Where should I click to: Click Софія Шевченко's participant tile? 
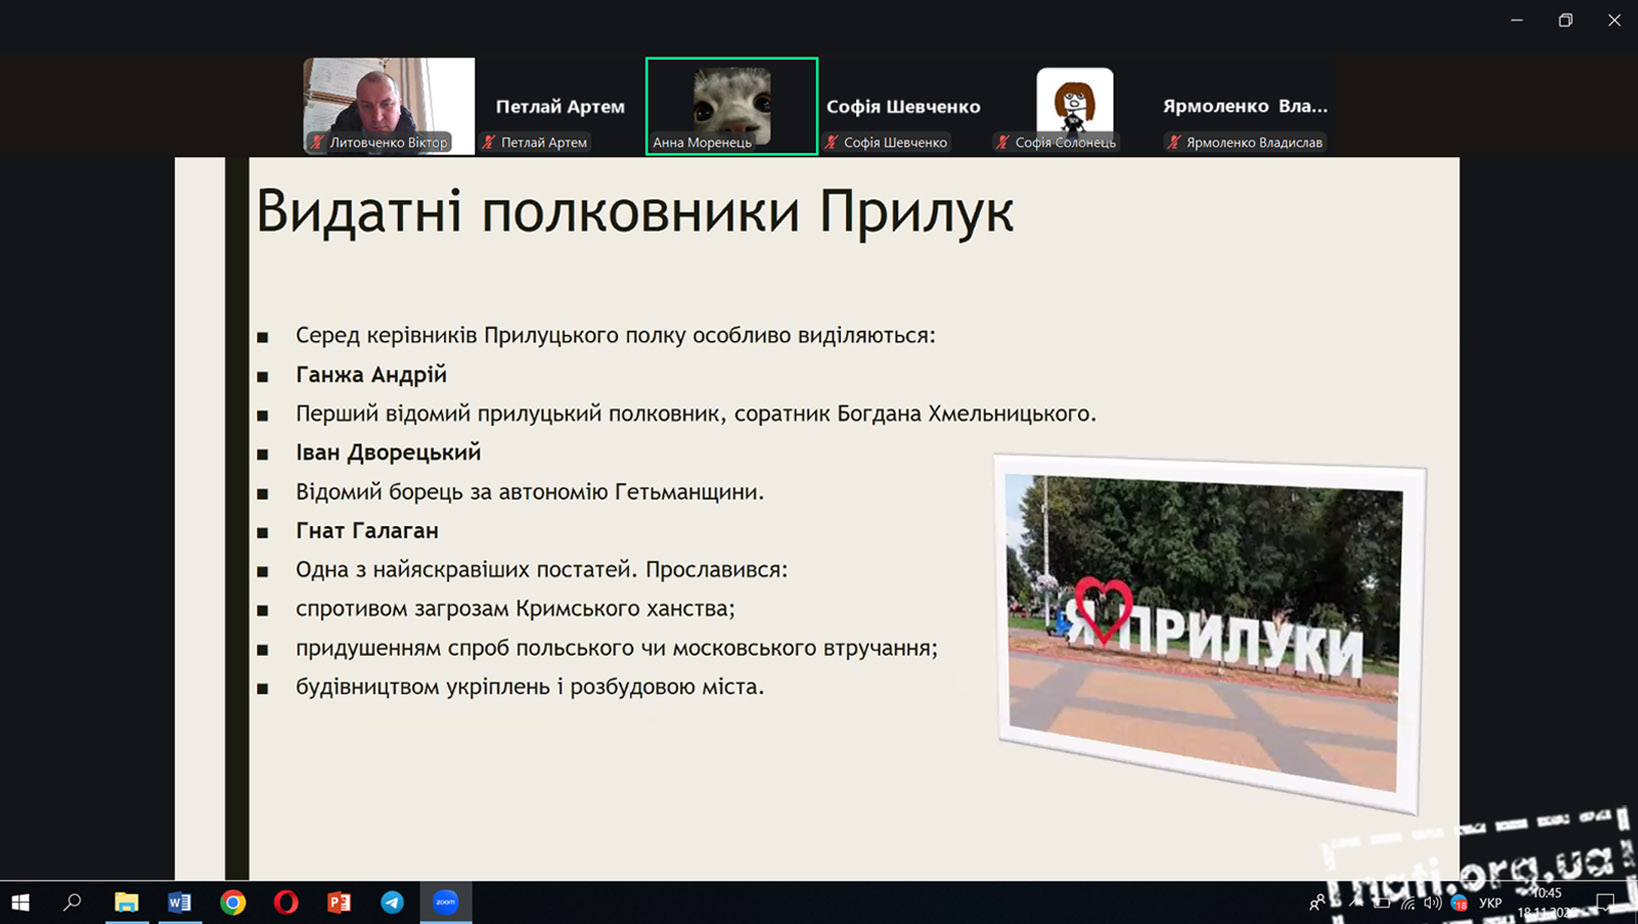tap(903, 106)
